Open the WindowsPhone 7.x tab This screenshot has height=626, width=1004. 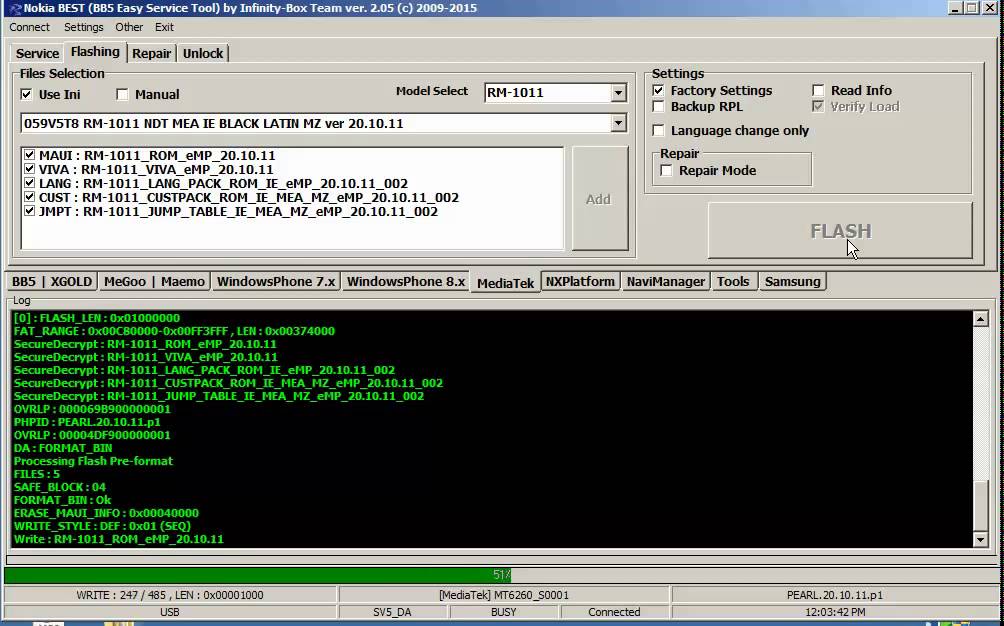pyautogui.click(x=276, y=282)
